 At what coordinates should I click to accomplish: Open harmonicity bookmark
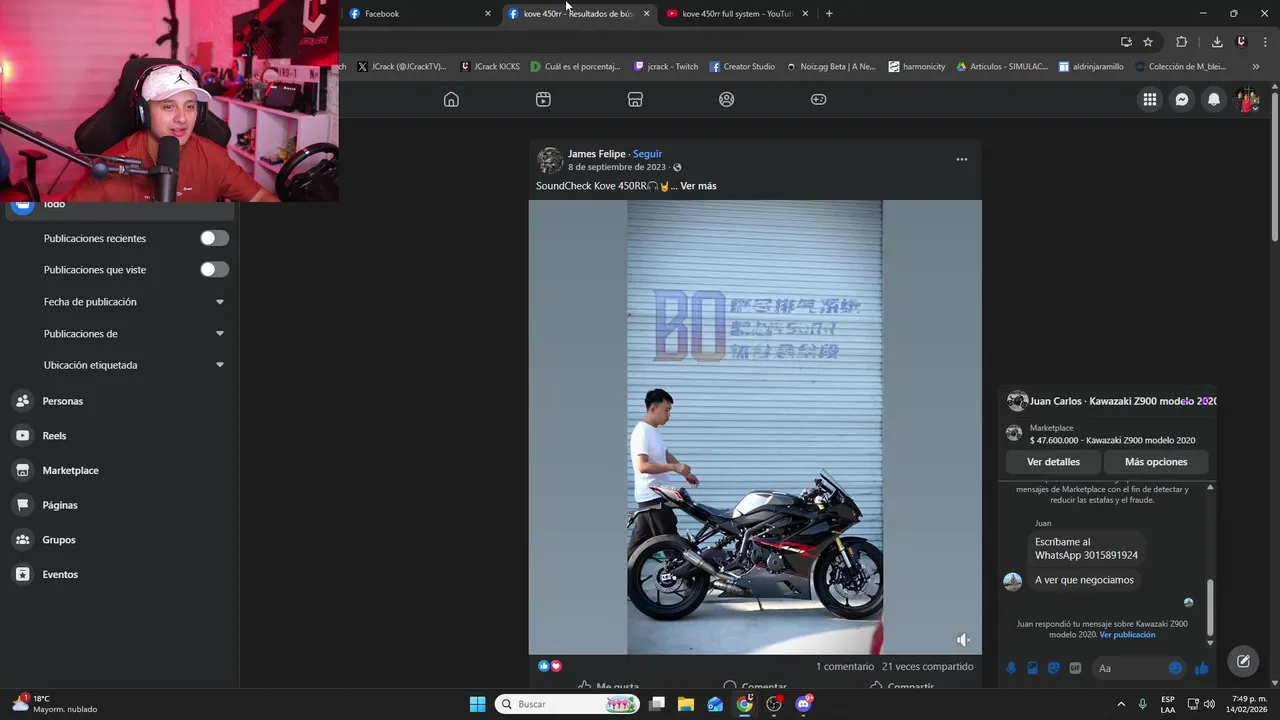(917, 67)
